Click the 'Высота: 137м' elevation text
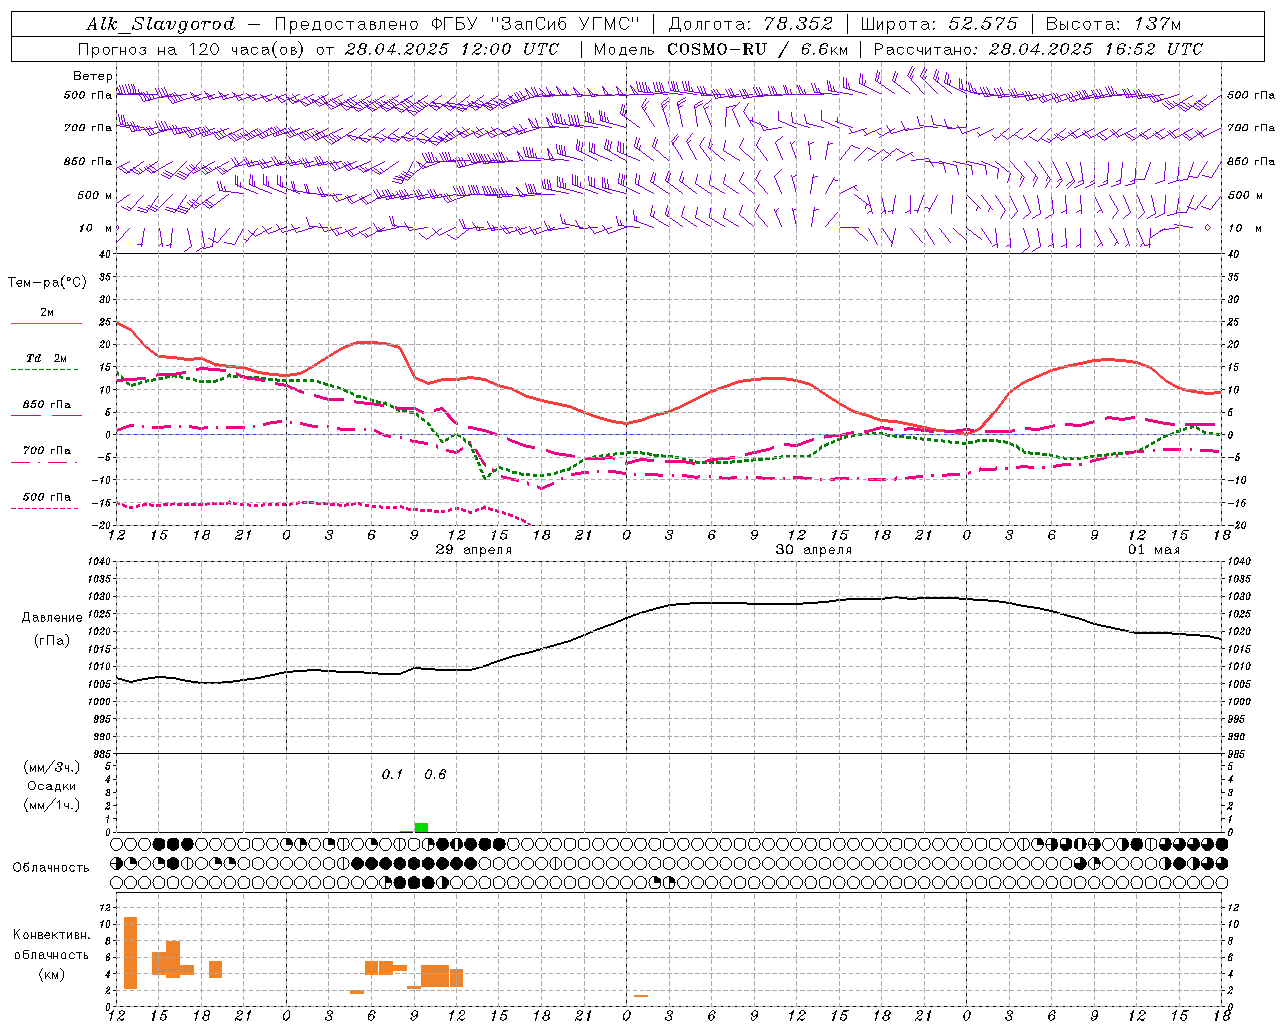This screenshot has height=1024, width=1280. click(x=1114, y=24)
